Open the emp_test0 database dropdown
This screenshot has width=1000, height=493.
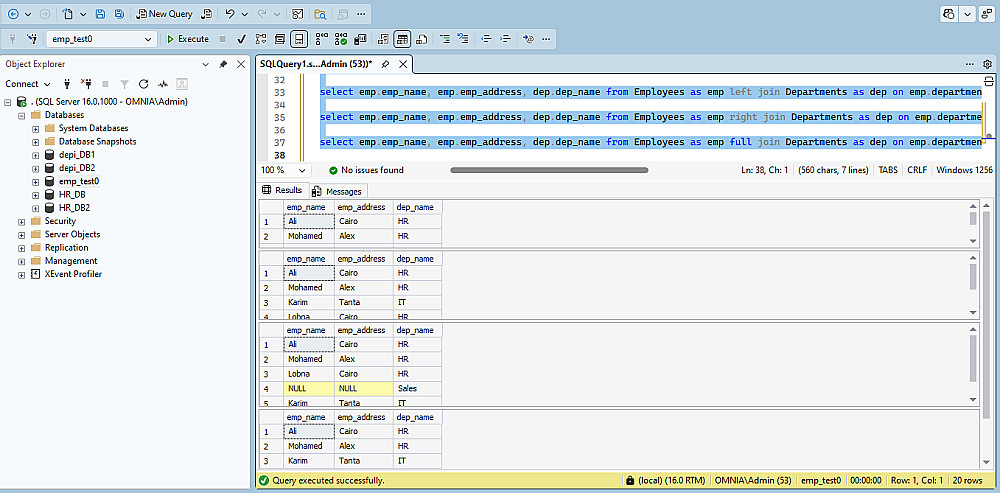[x=149, y=39]
